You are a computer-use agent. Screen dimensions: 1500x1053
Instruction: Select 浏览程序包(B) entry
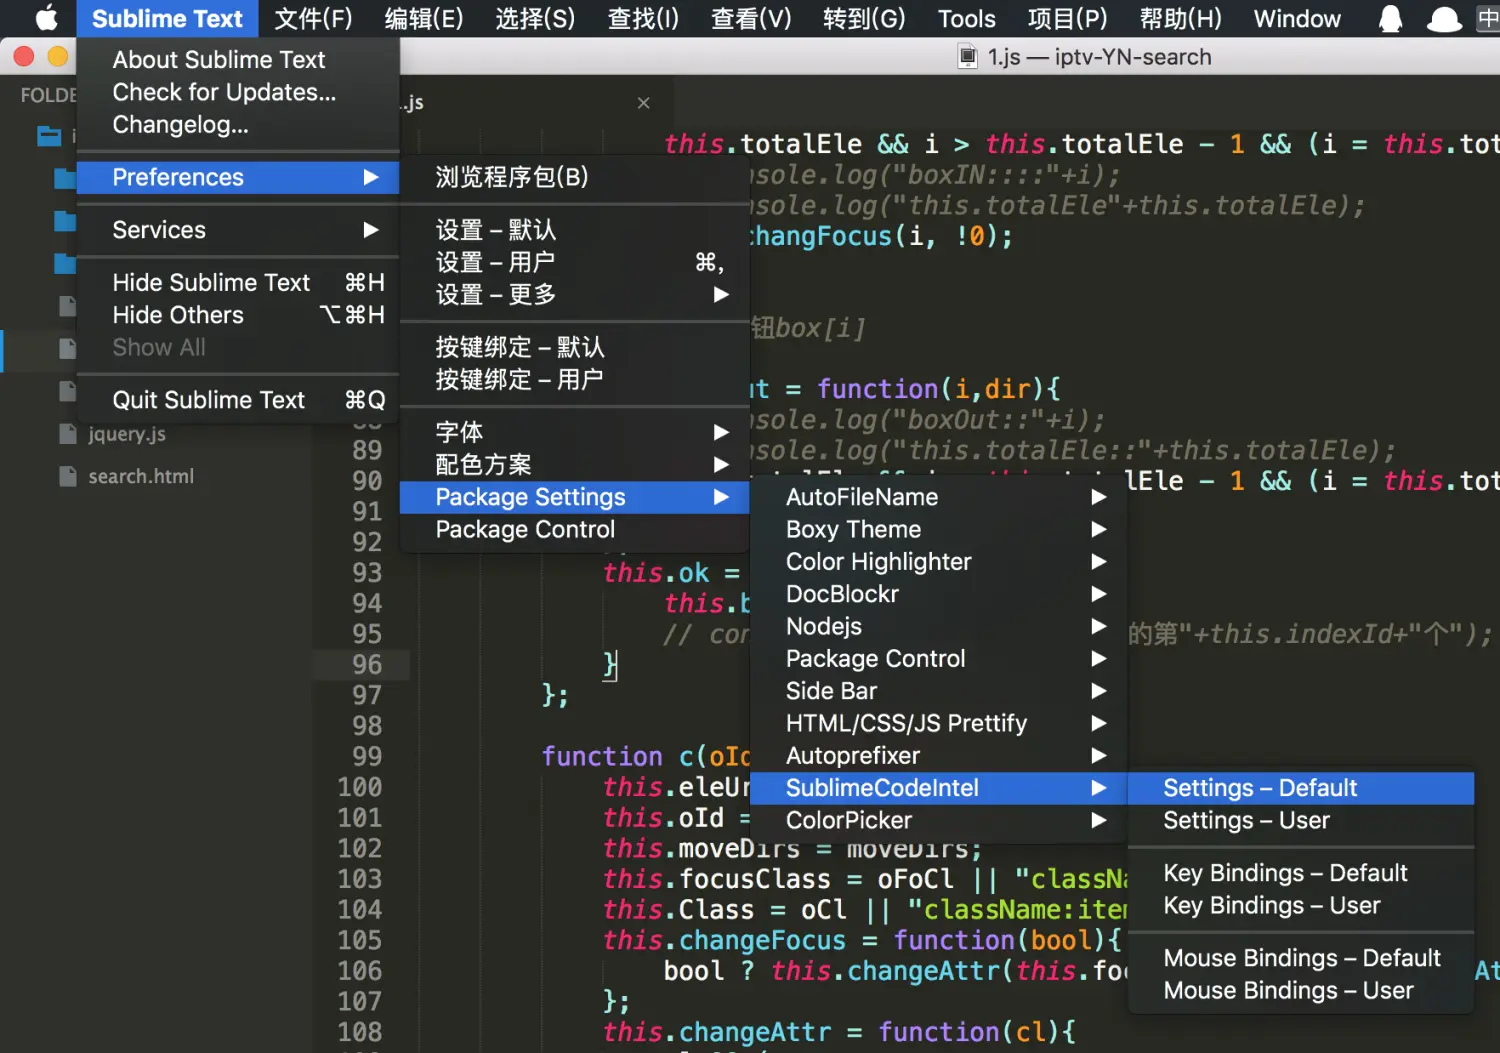[574, 177]
